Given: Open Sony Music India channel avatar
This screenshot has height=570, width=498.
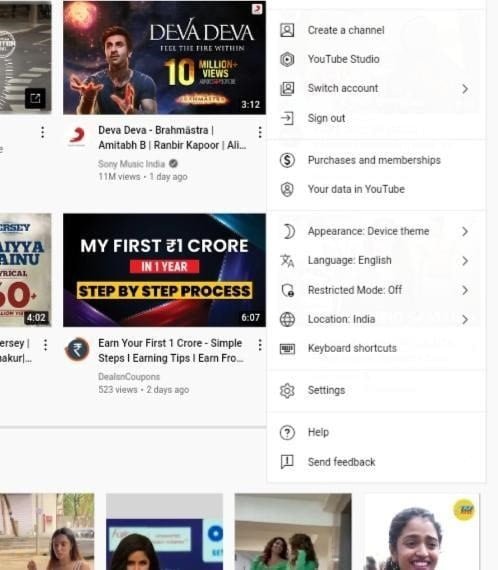Looking at the screenshot, I should 77,136.
